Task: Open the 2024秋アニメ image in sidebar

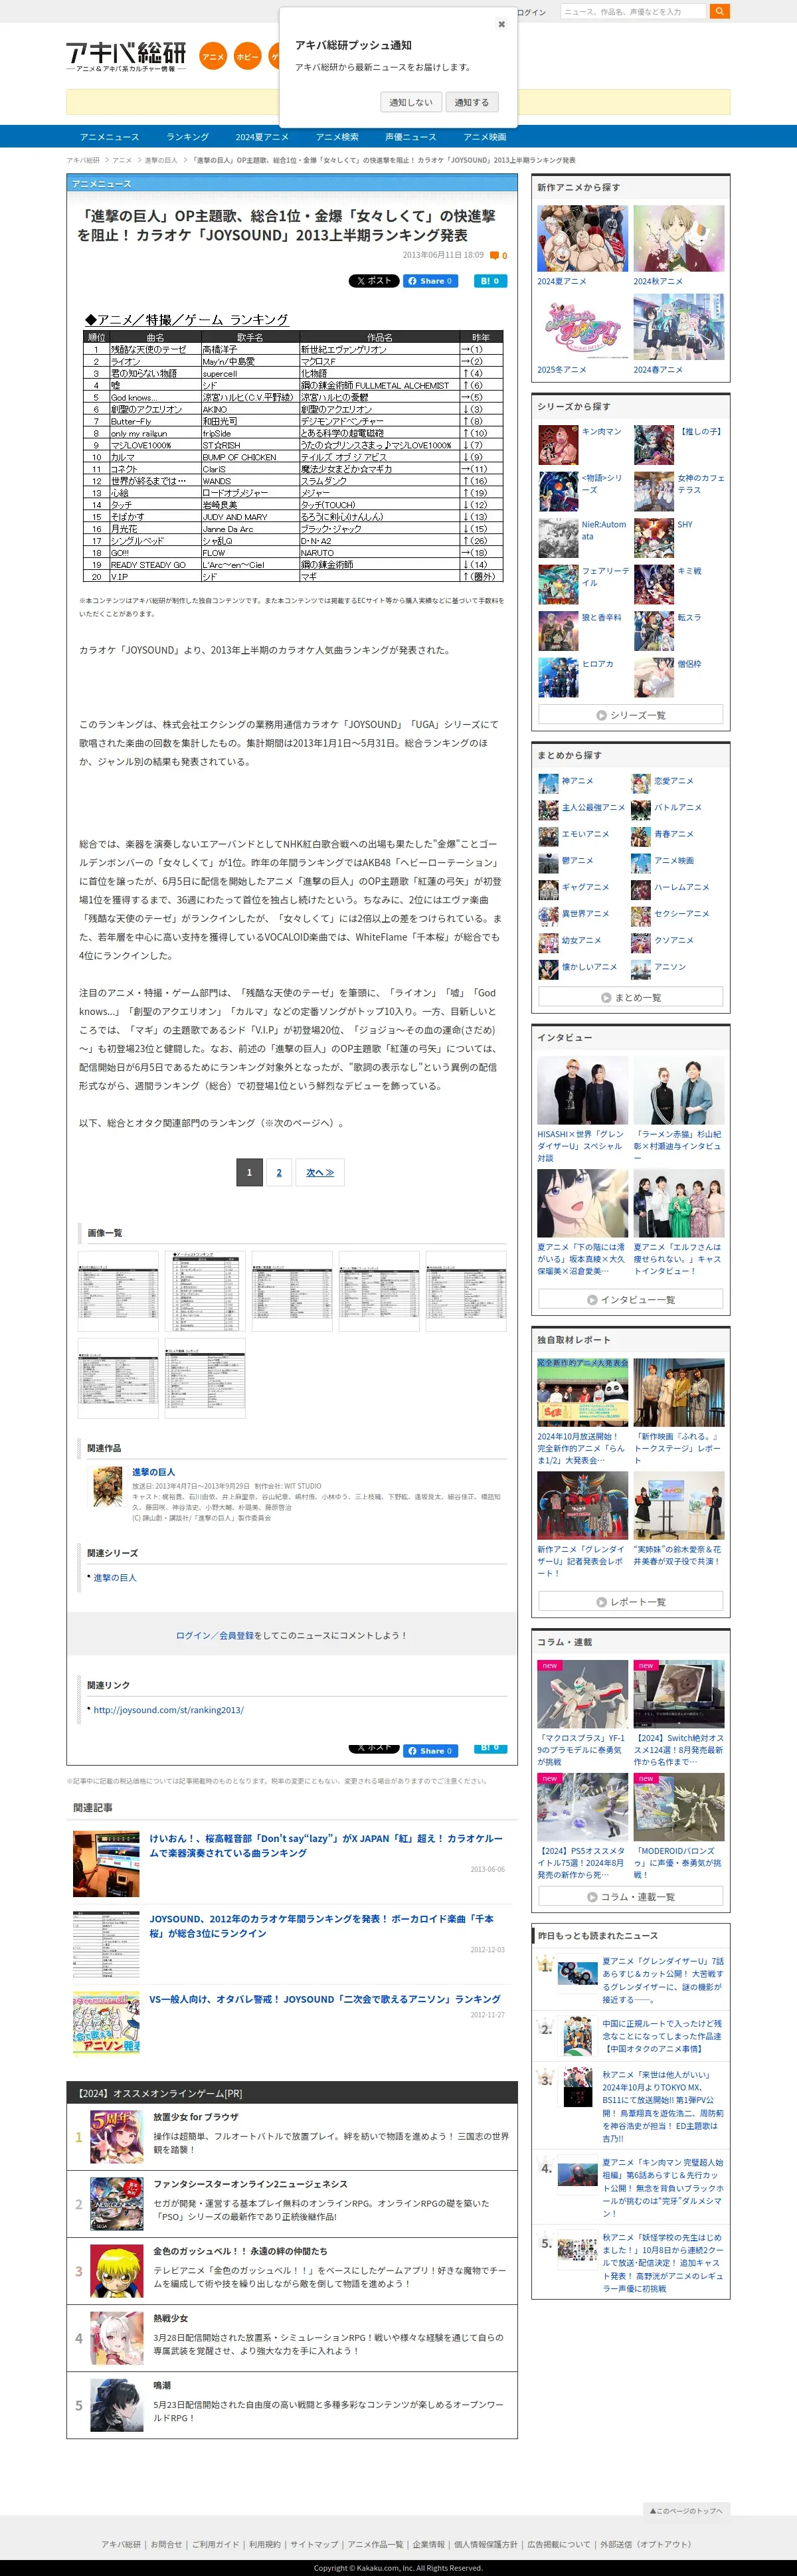Action: [679, 238]
